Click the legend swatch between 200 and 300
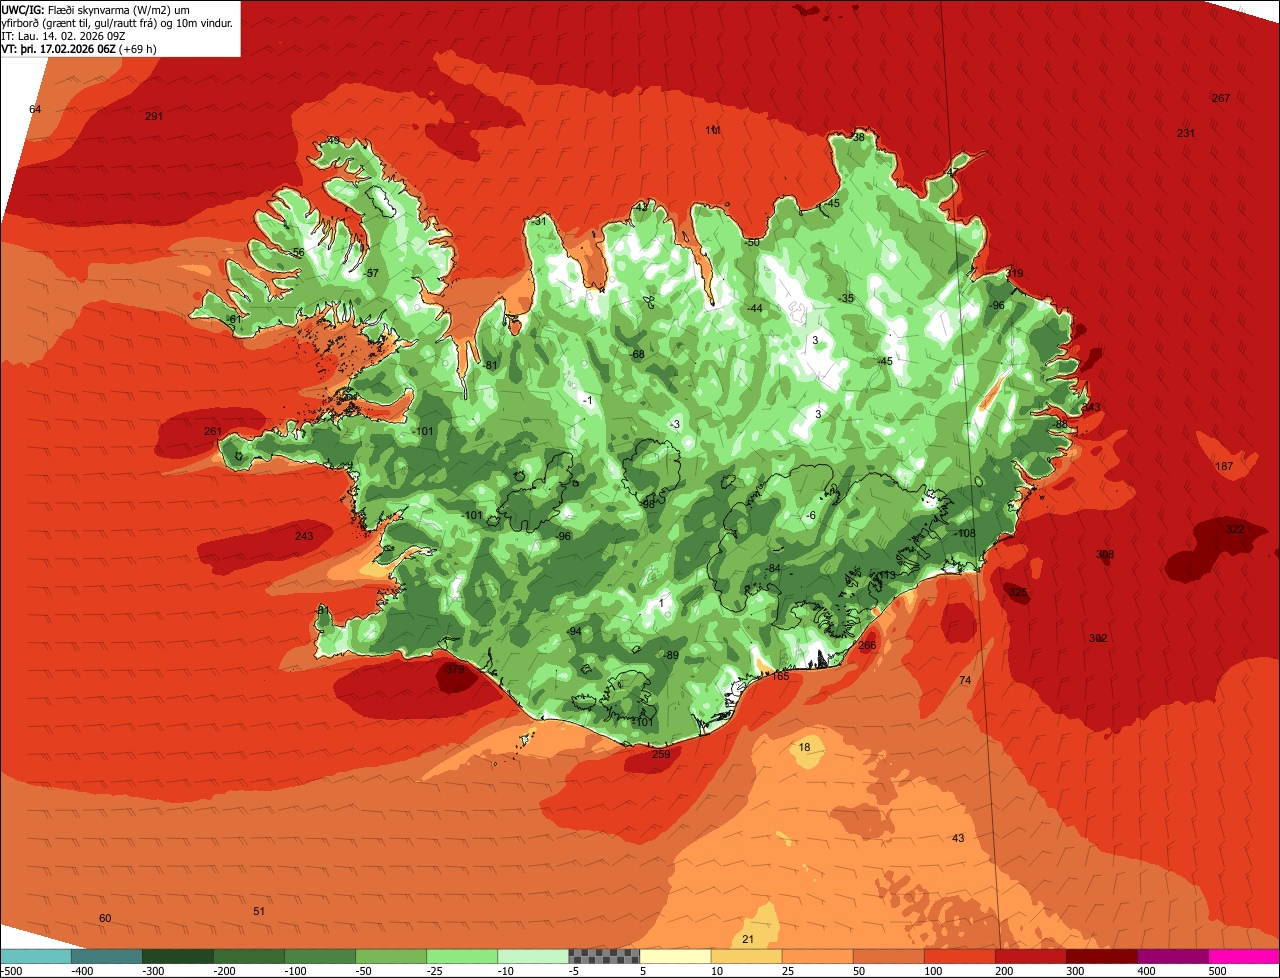Image resolution: width=1280 pixels, height=978 pixels. click(x=1030, y=956)
